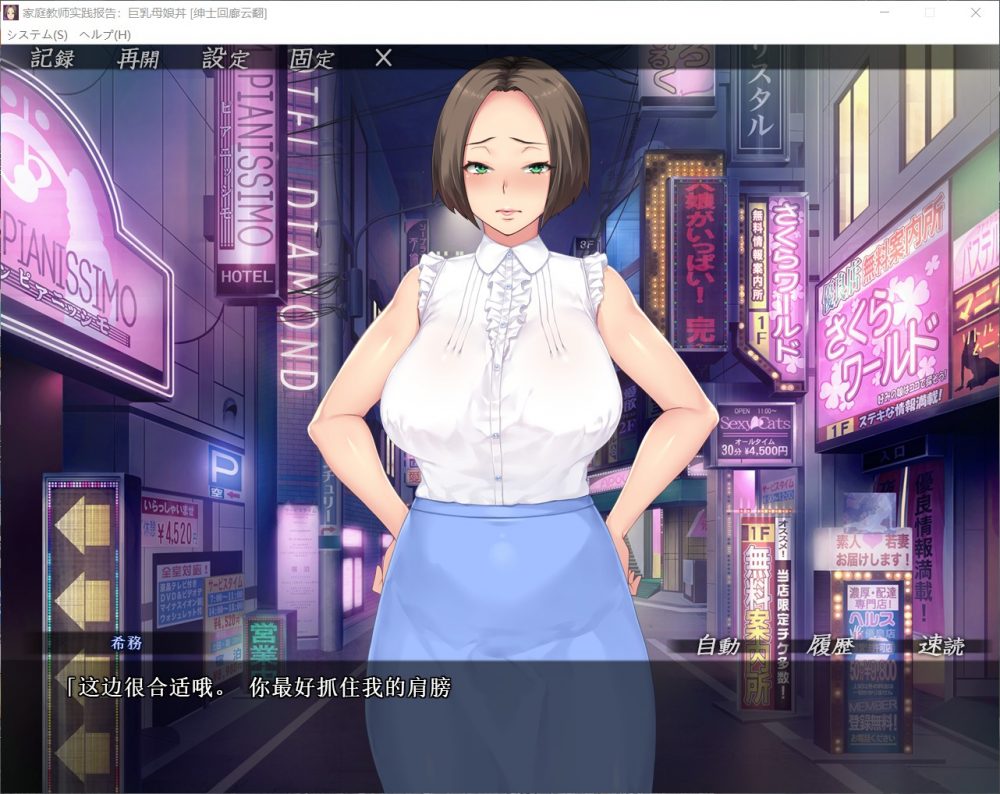This screenshot has height=794, width=1000.
Task: Maximize the game window
Action: (x=930, y=13)
